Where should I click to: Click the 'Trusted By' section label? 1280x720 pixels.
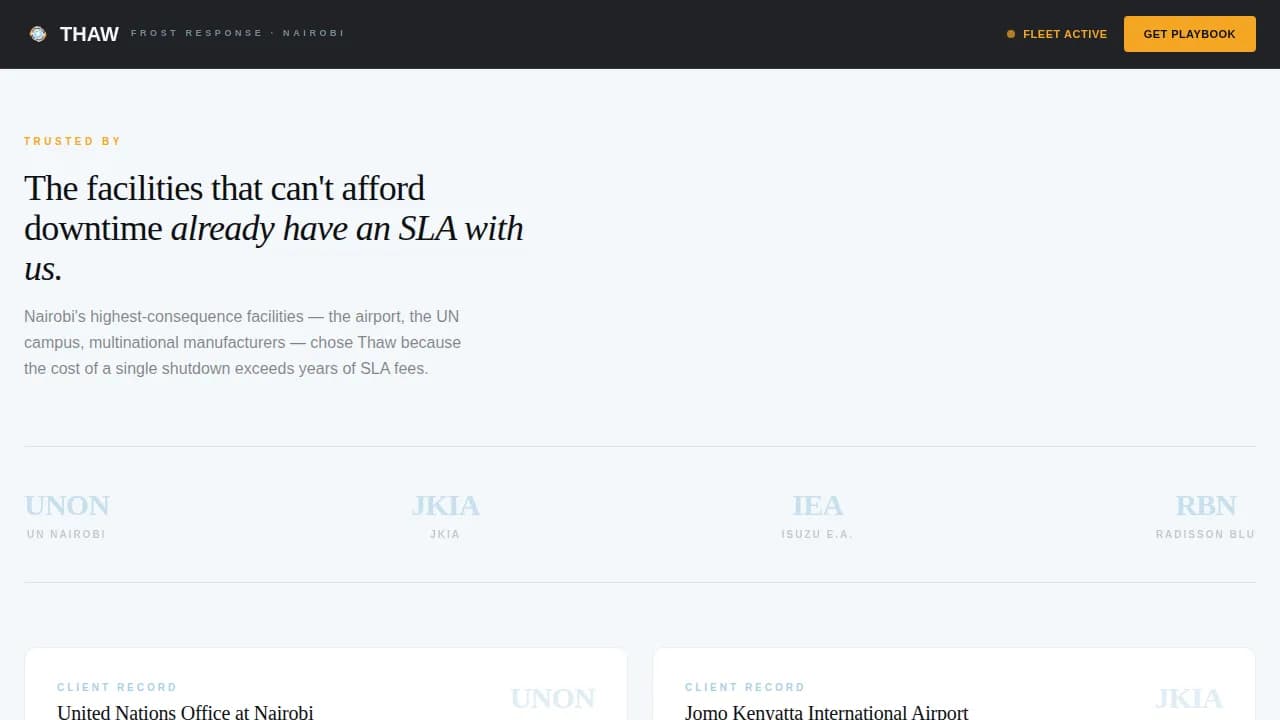73,141
